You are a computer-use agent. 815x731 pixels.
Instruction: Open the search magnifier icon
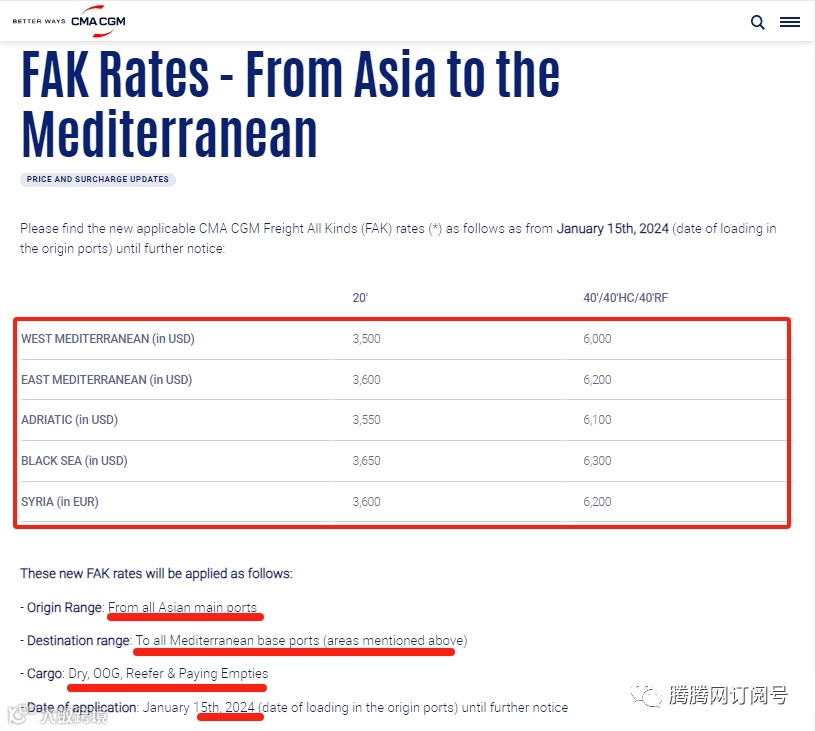point(757,22)
